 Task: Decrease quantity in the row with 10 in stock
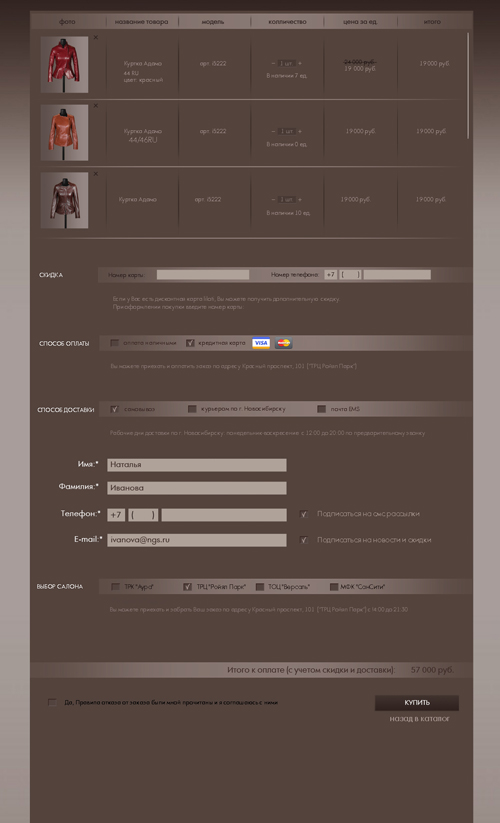[x=273, y=199]
